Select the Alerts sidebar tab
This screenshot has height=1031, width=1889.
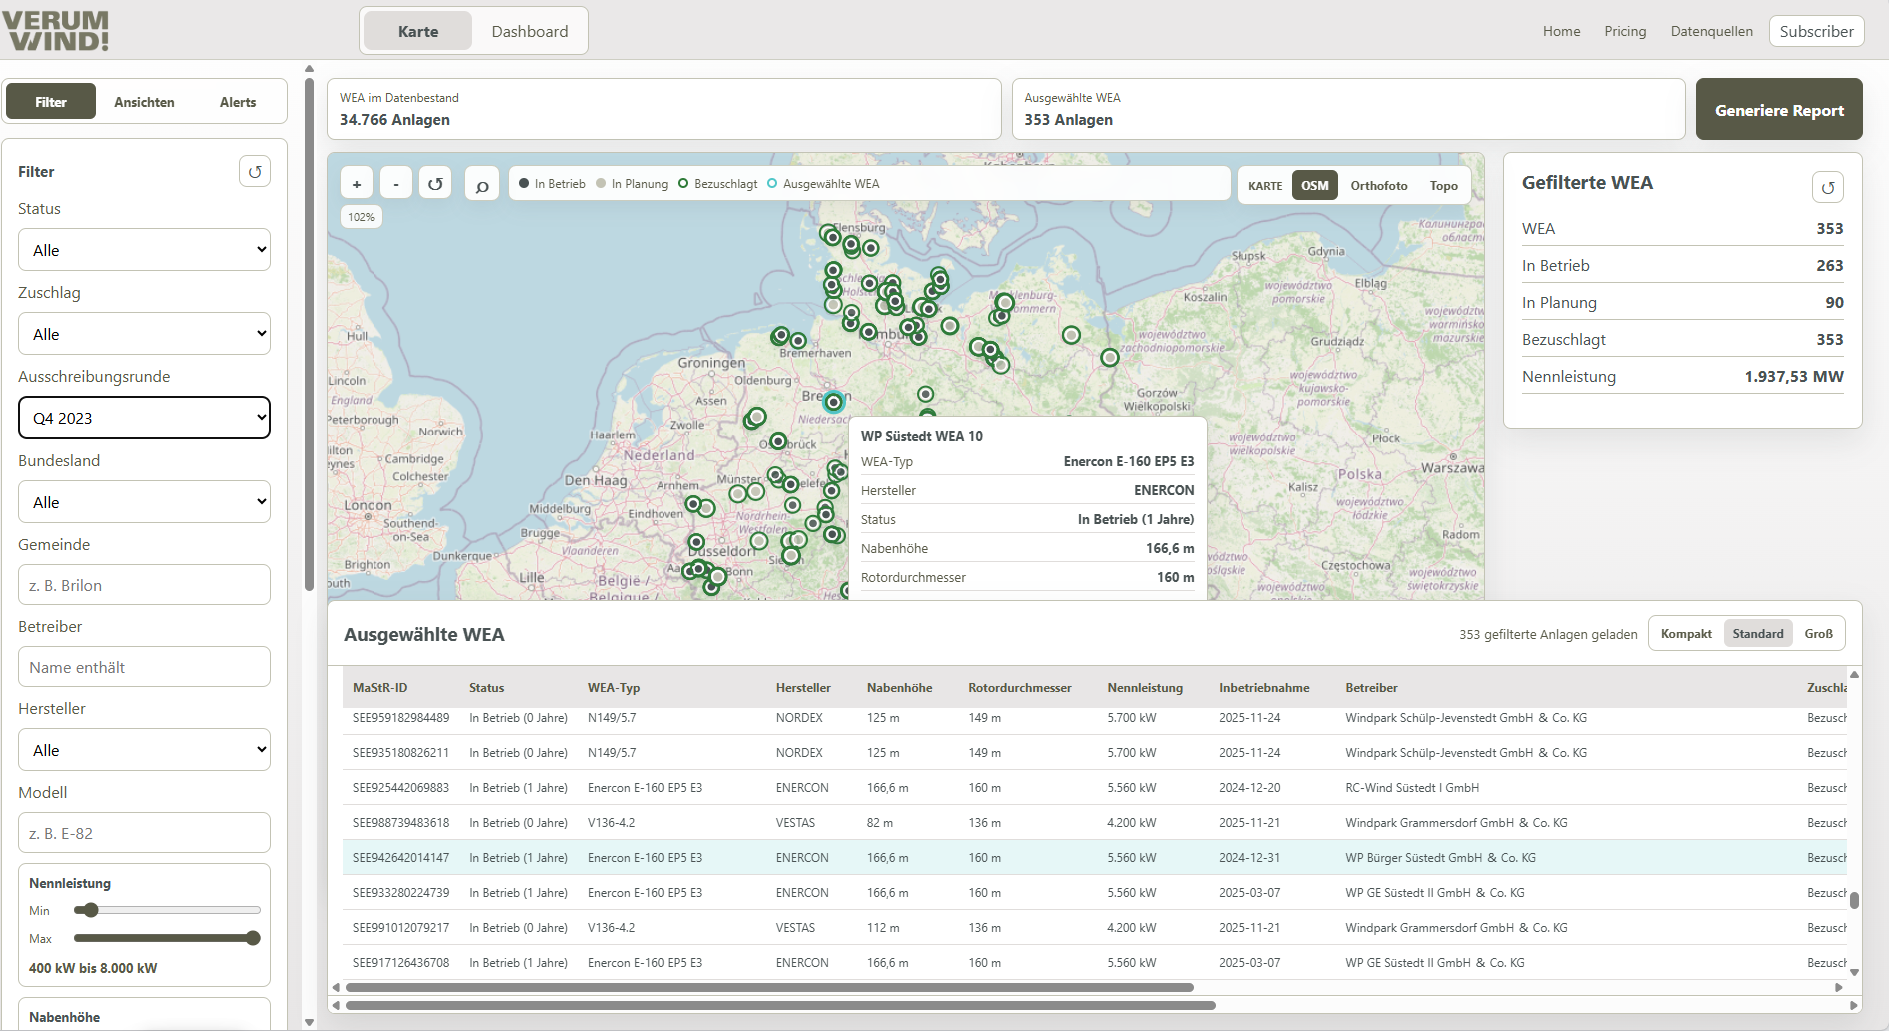(x=238, y=102)
